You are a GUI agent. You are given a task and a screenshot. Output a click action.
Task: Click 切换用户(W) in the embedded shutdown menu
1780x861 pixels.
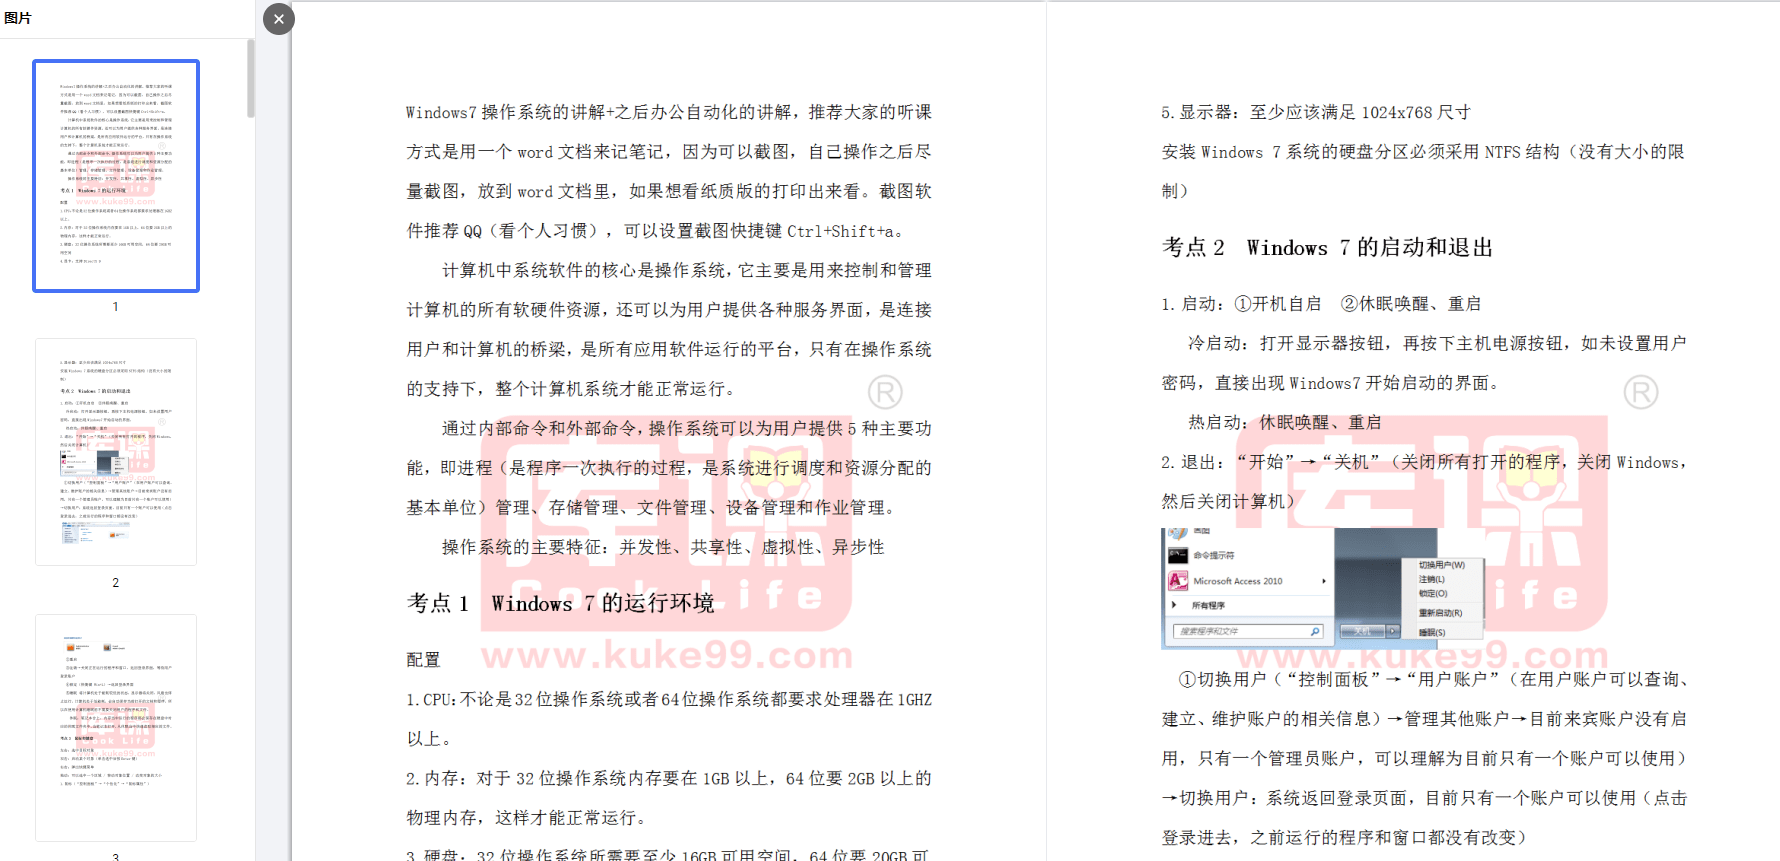(1441, 565)
